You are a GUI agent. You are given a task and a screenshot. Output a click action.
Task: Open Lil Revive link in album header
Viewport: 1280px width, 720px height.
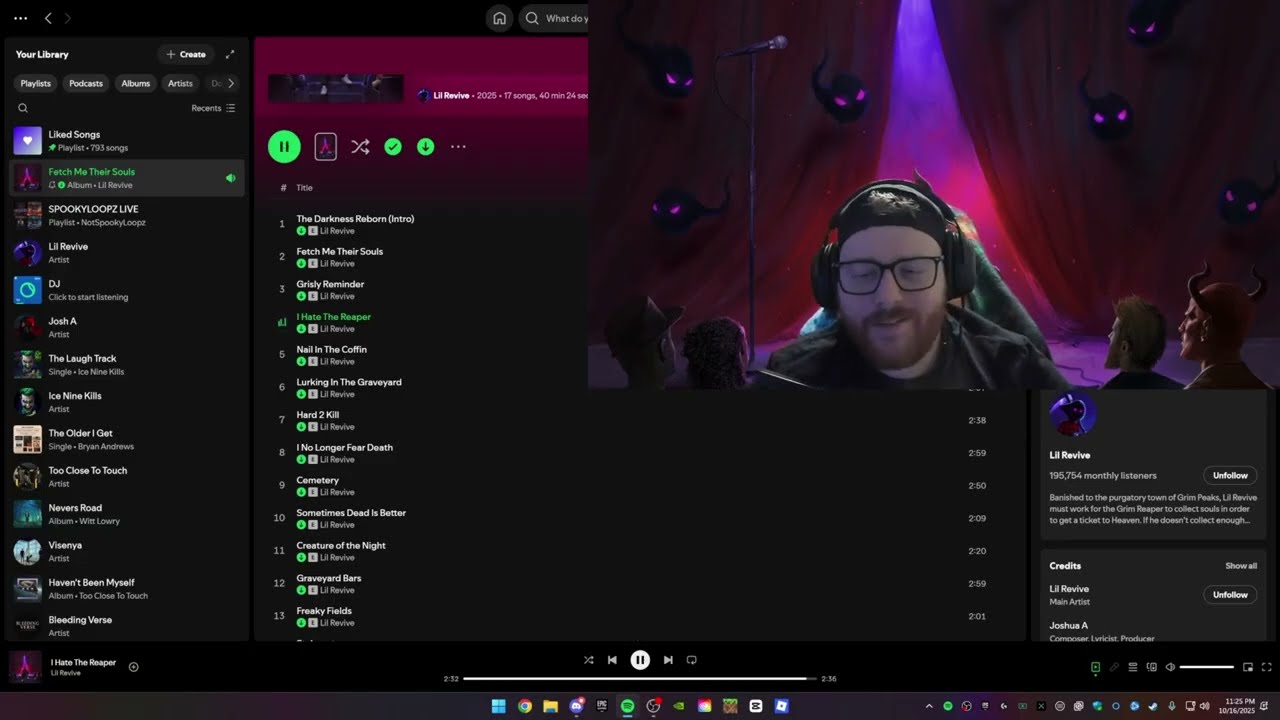[x=451, y=95]
